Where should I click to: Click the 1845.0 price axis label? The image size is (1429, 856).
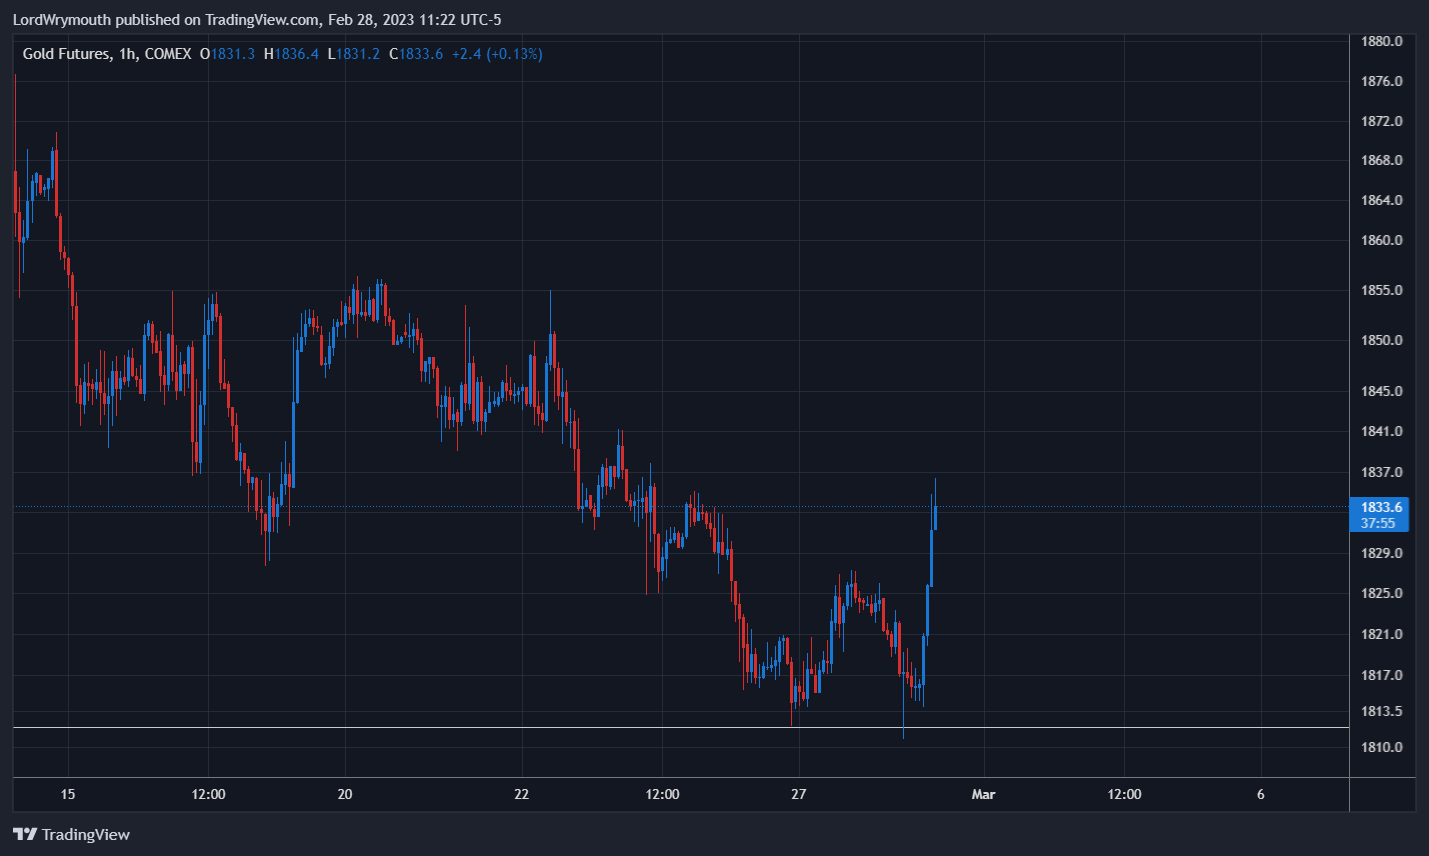[1382, 391]
